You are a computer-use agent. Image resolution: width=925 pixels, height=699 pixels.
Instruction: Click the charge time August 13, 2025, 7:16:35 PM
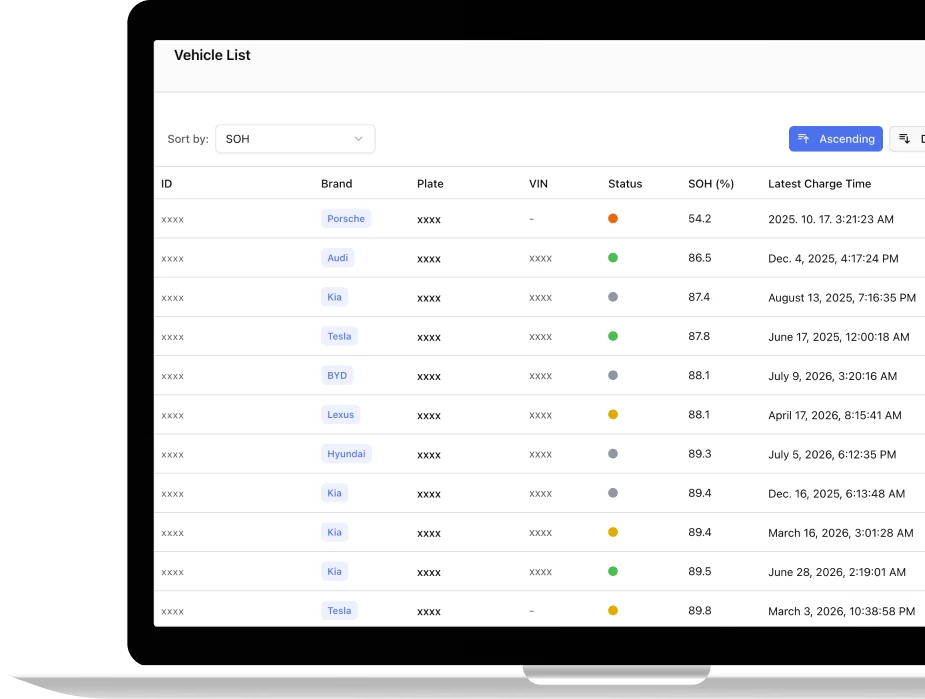[842, 298]
